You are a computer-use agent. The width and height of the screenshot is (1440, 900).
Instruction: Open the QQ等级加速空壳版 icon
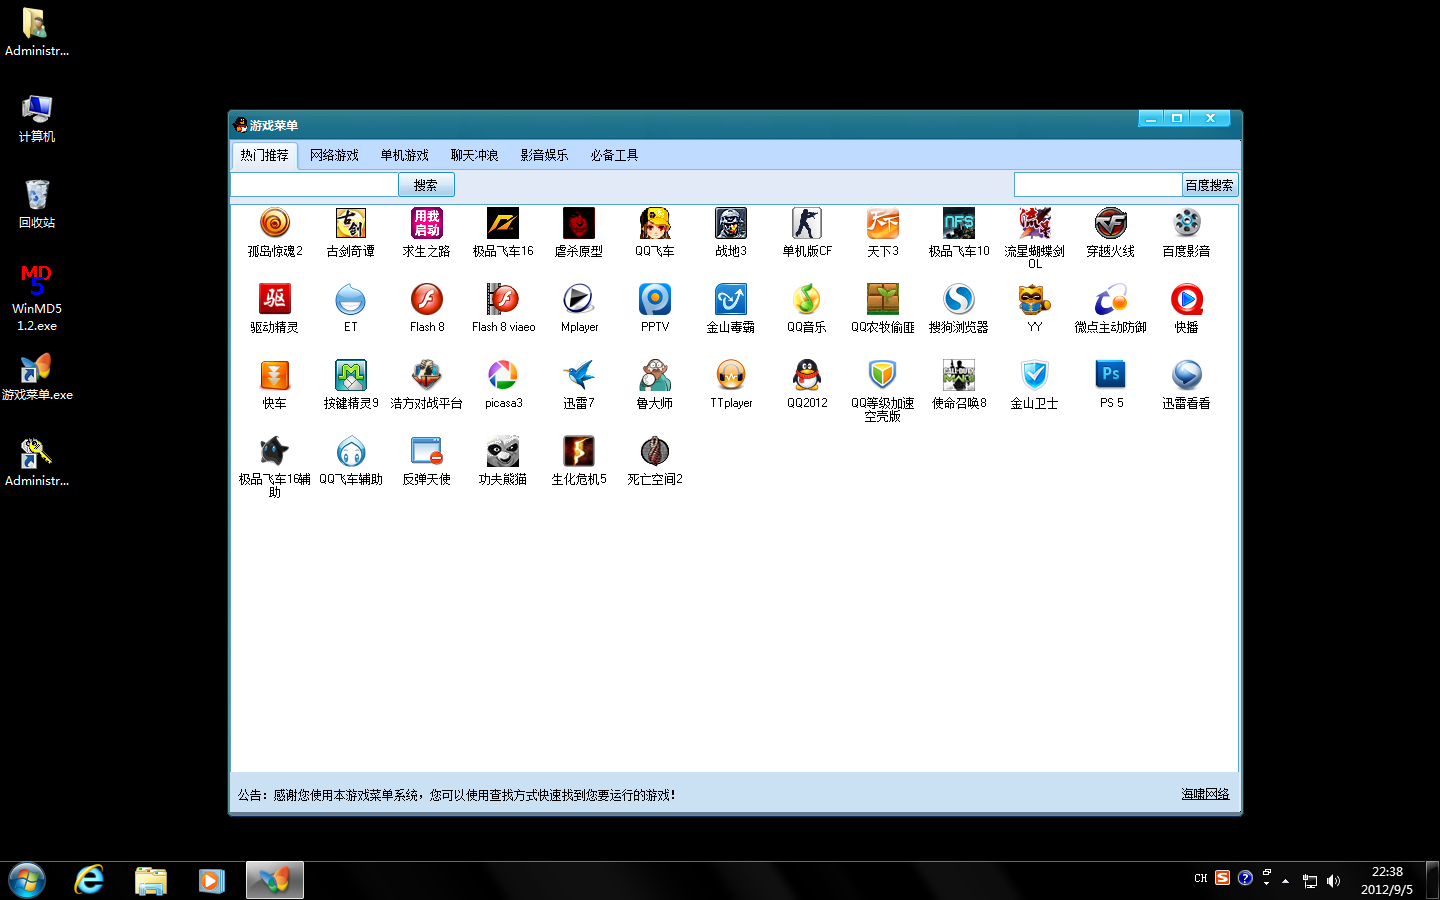click(x=883, y=375)
